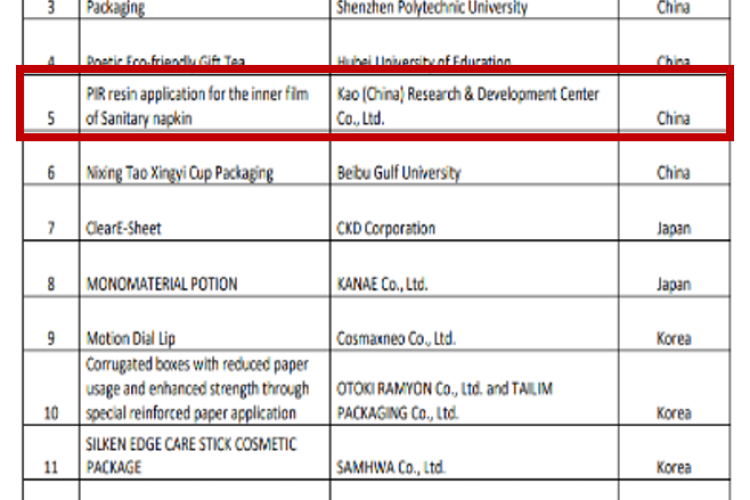Image resolution: width=750 pixels, height=500 pixels.
Task: Select row number 7 cell
Action: 51,212
